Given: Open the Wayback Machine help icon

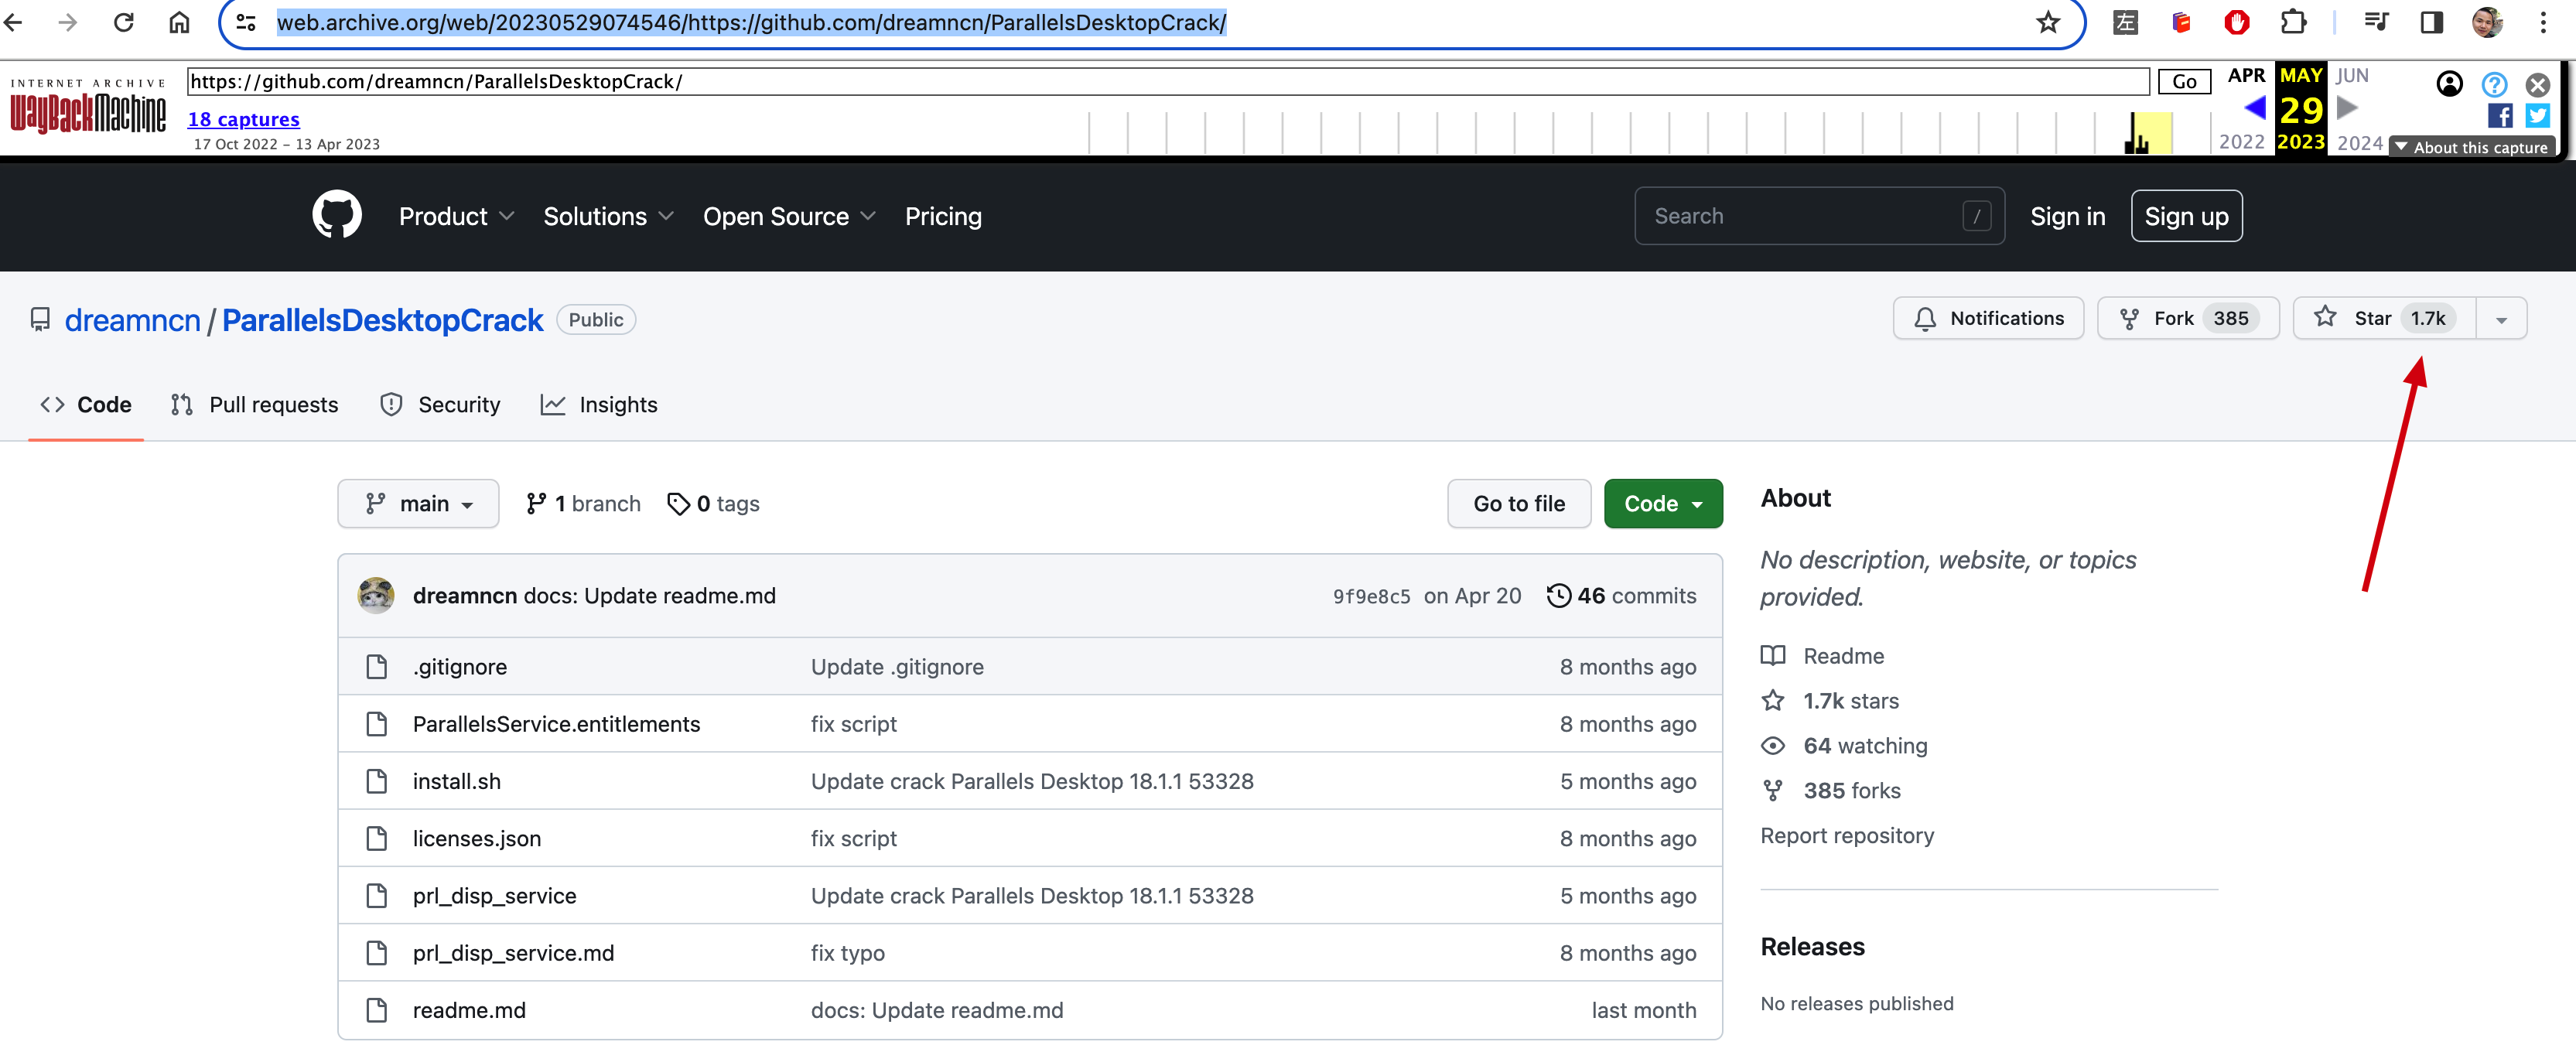Looking at the screenshot, I should click(x=2494, y=85).
